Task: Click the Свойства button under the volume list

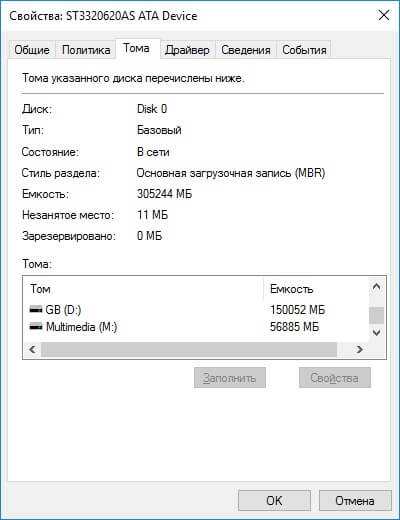Action: click(x=334, y=378)
